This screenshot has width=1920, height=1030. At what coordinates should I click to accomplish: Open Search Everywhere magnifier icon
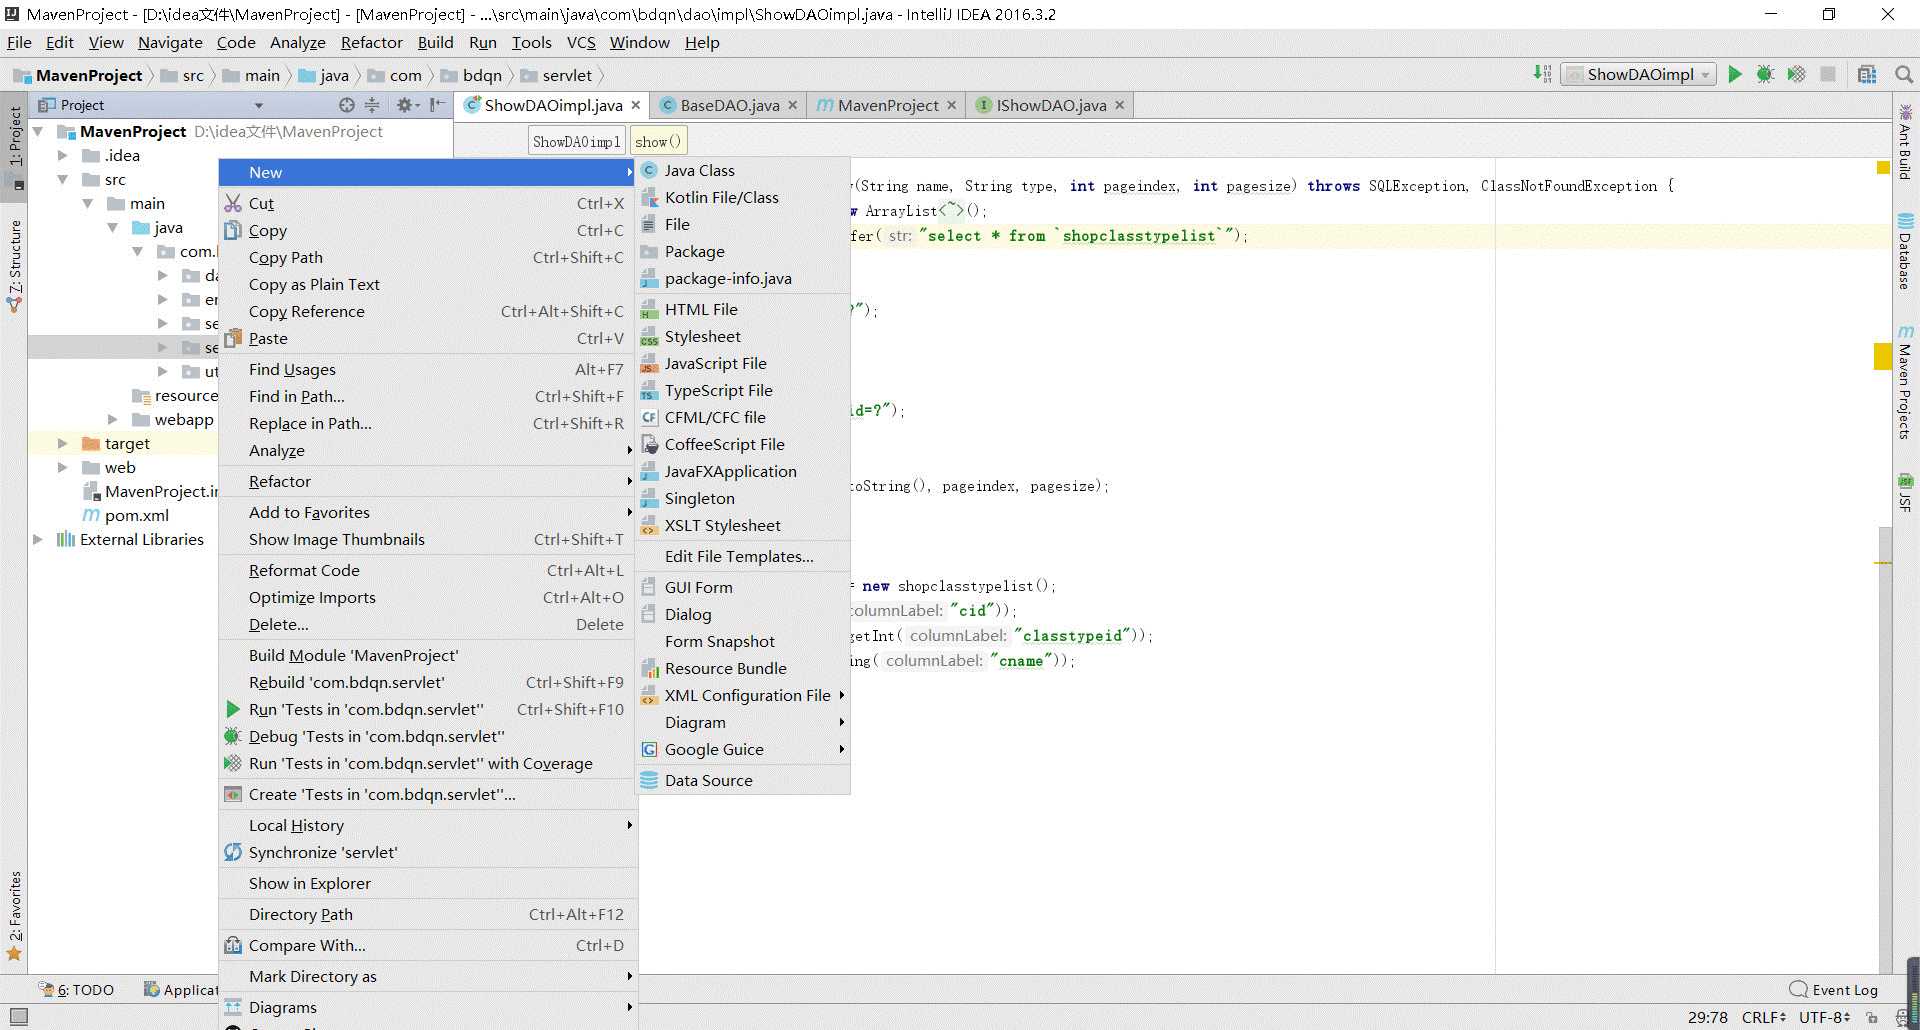(x=1903, y=74)
